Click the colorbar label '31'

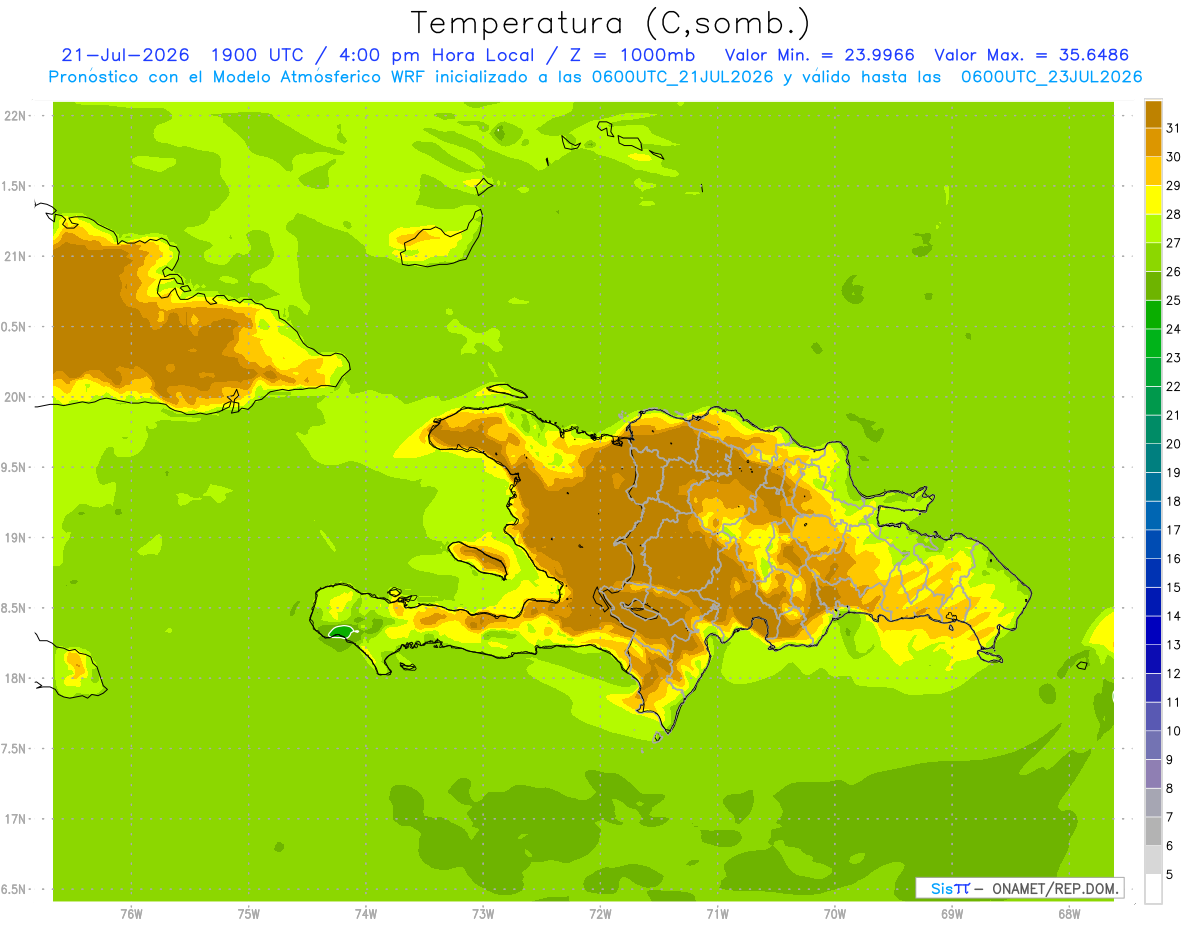click(x=1174, y=128)
